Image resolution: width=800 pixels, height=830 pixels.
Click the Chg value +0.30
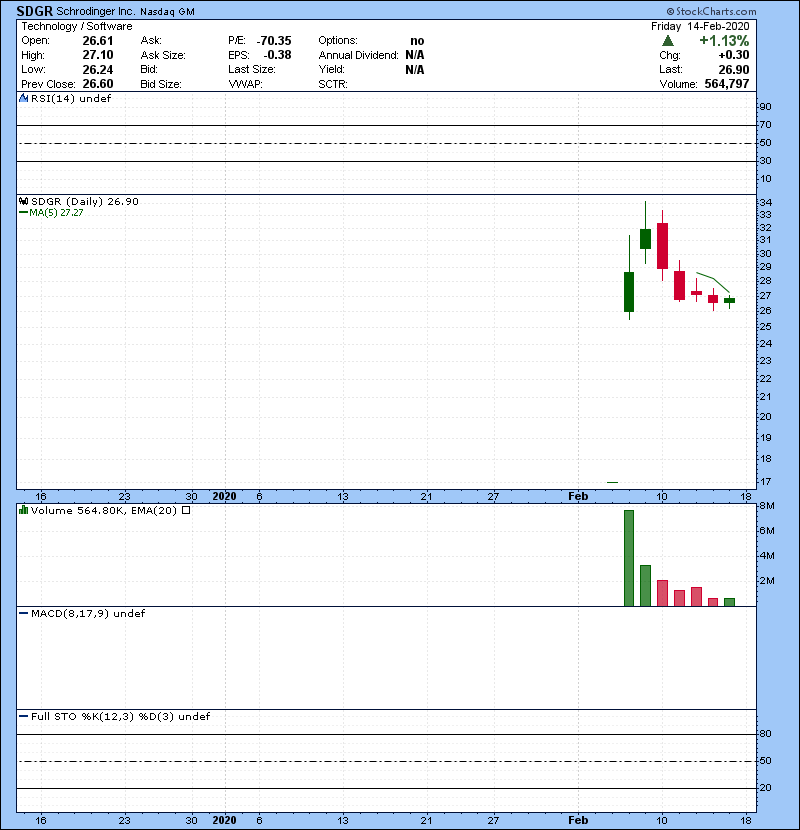point(734,55)
